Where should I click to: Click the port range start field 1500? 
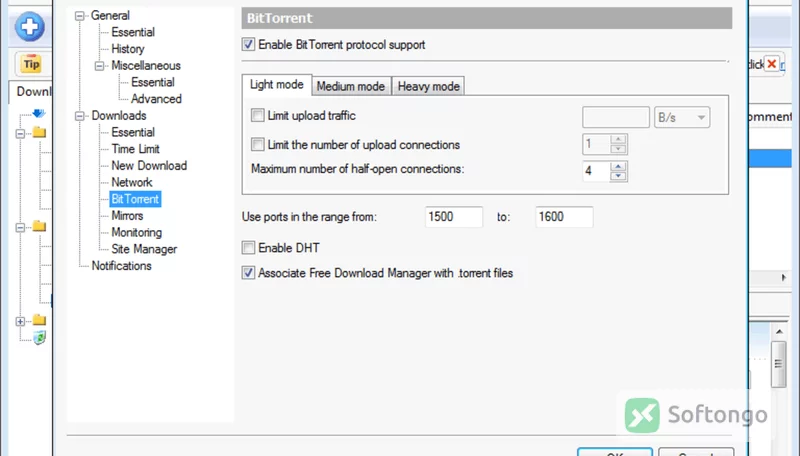tap(454, 217)
